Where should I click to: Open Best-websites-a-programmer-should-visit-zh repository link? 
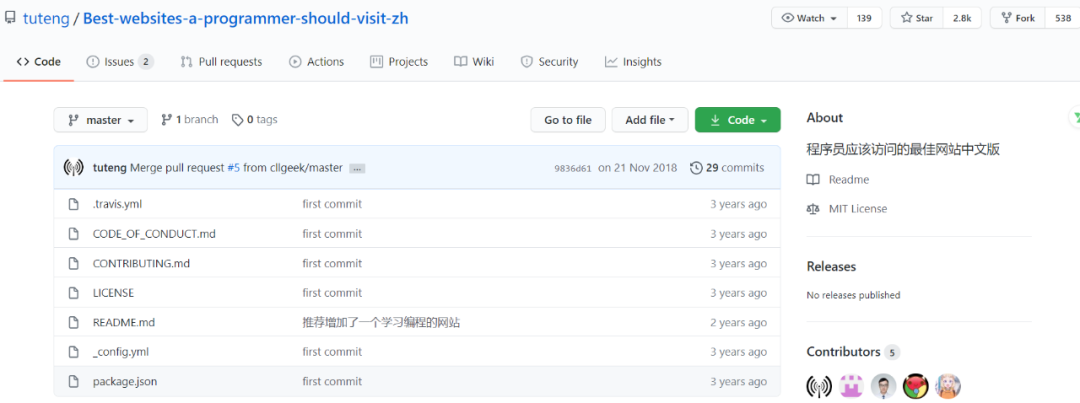click(246, 19)
